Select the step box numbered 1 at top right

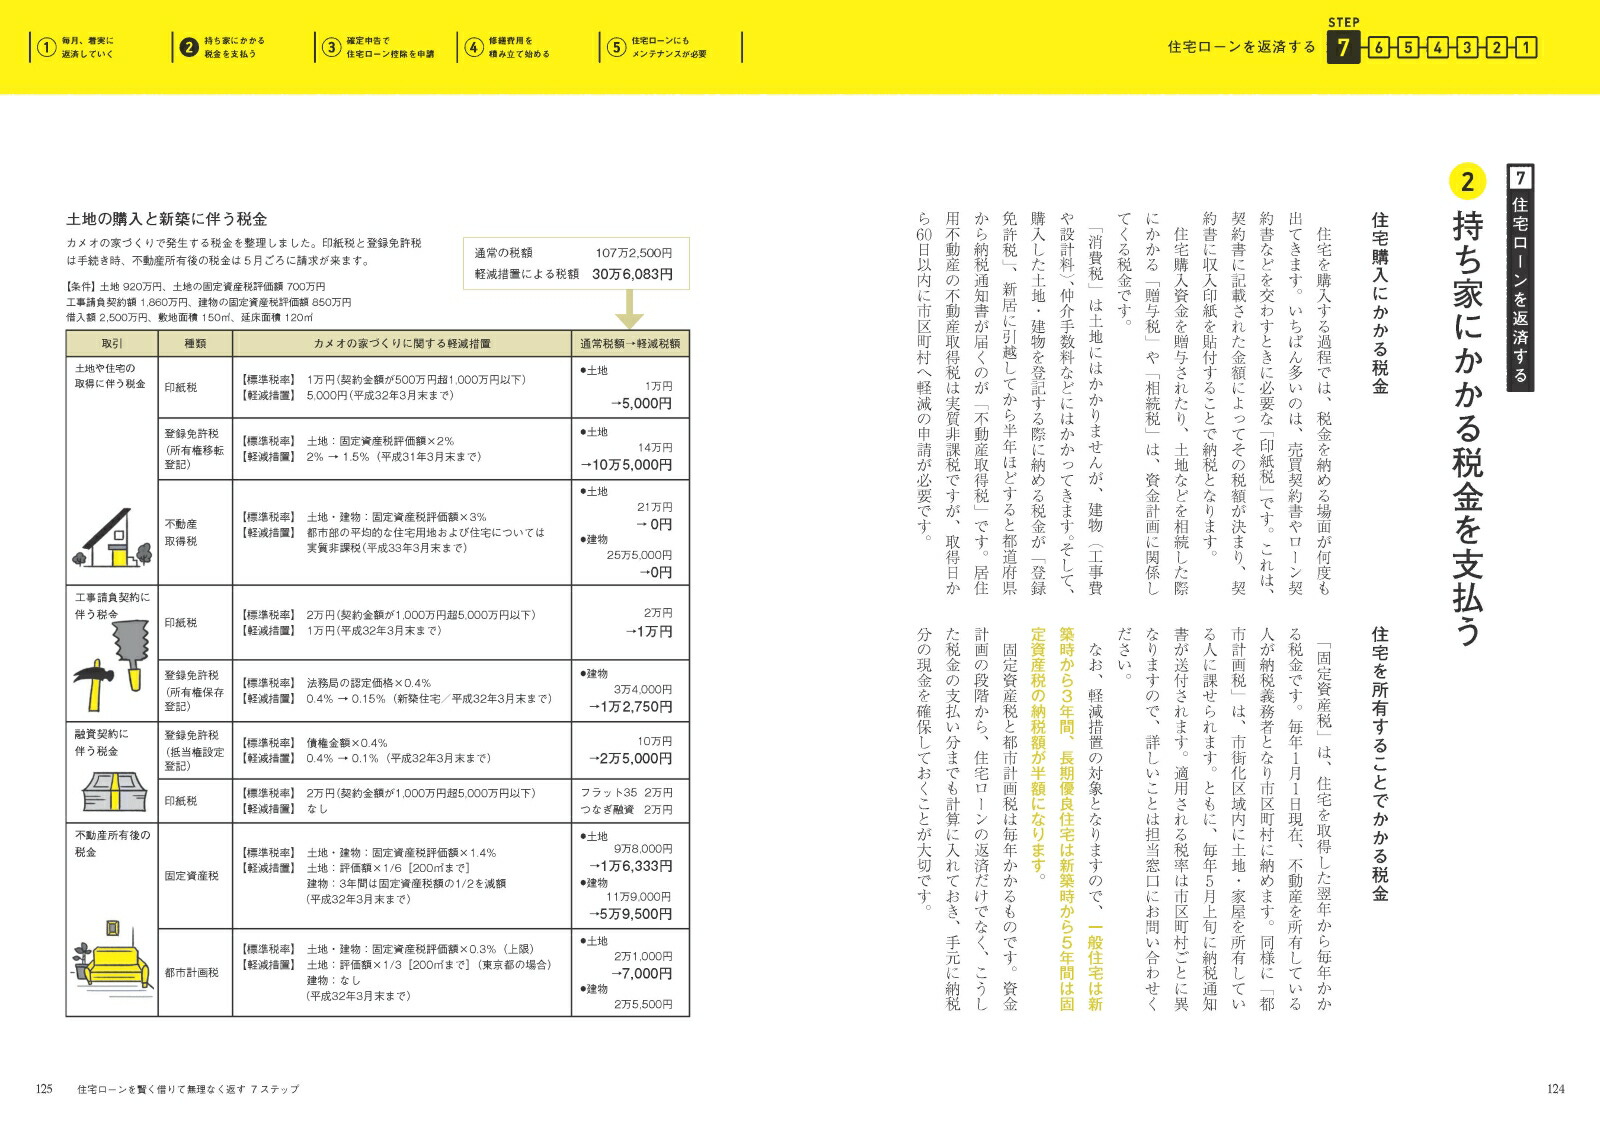tap(1526, 47)
